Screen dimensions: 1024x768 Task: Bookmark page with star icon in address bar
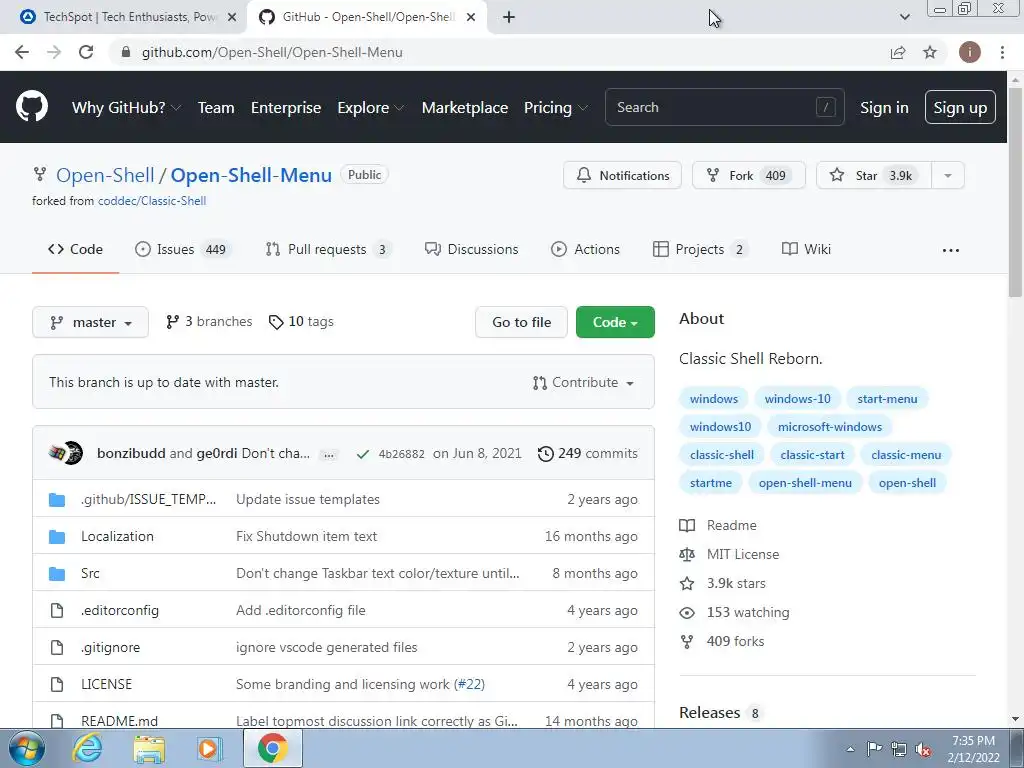pyautogui.click(x=930, y=52)
